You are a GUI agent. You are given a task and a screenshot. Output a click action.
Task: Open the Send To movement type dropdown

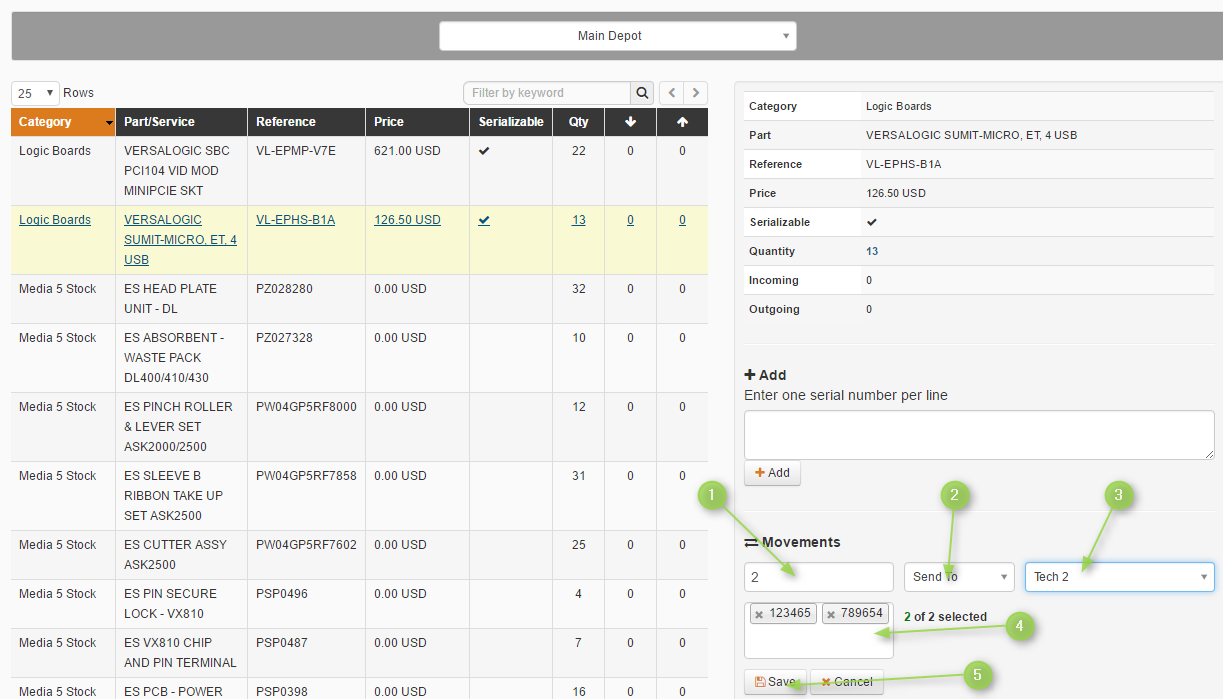[960, 577]
